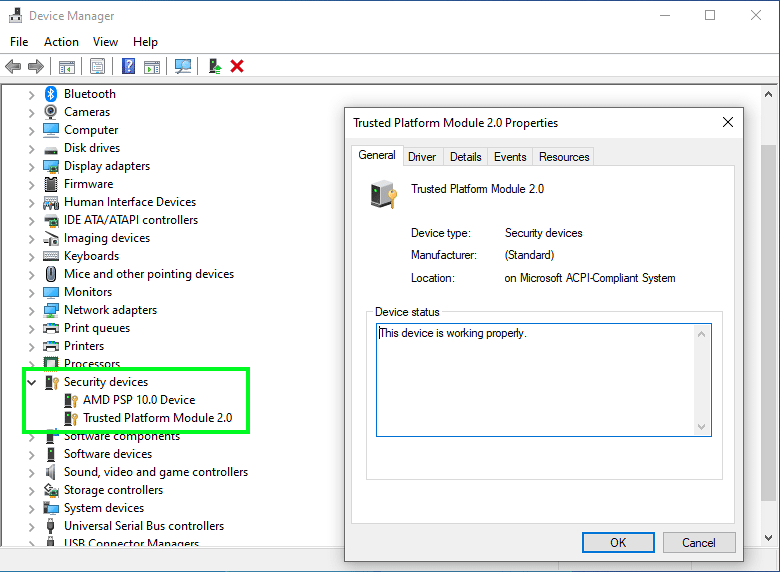Click the Back arrow toolbar icon
Viewport: 780px width, 572px height.
[x=13, y=66]
